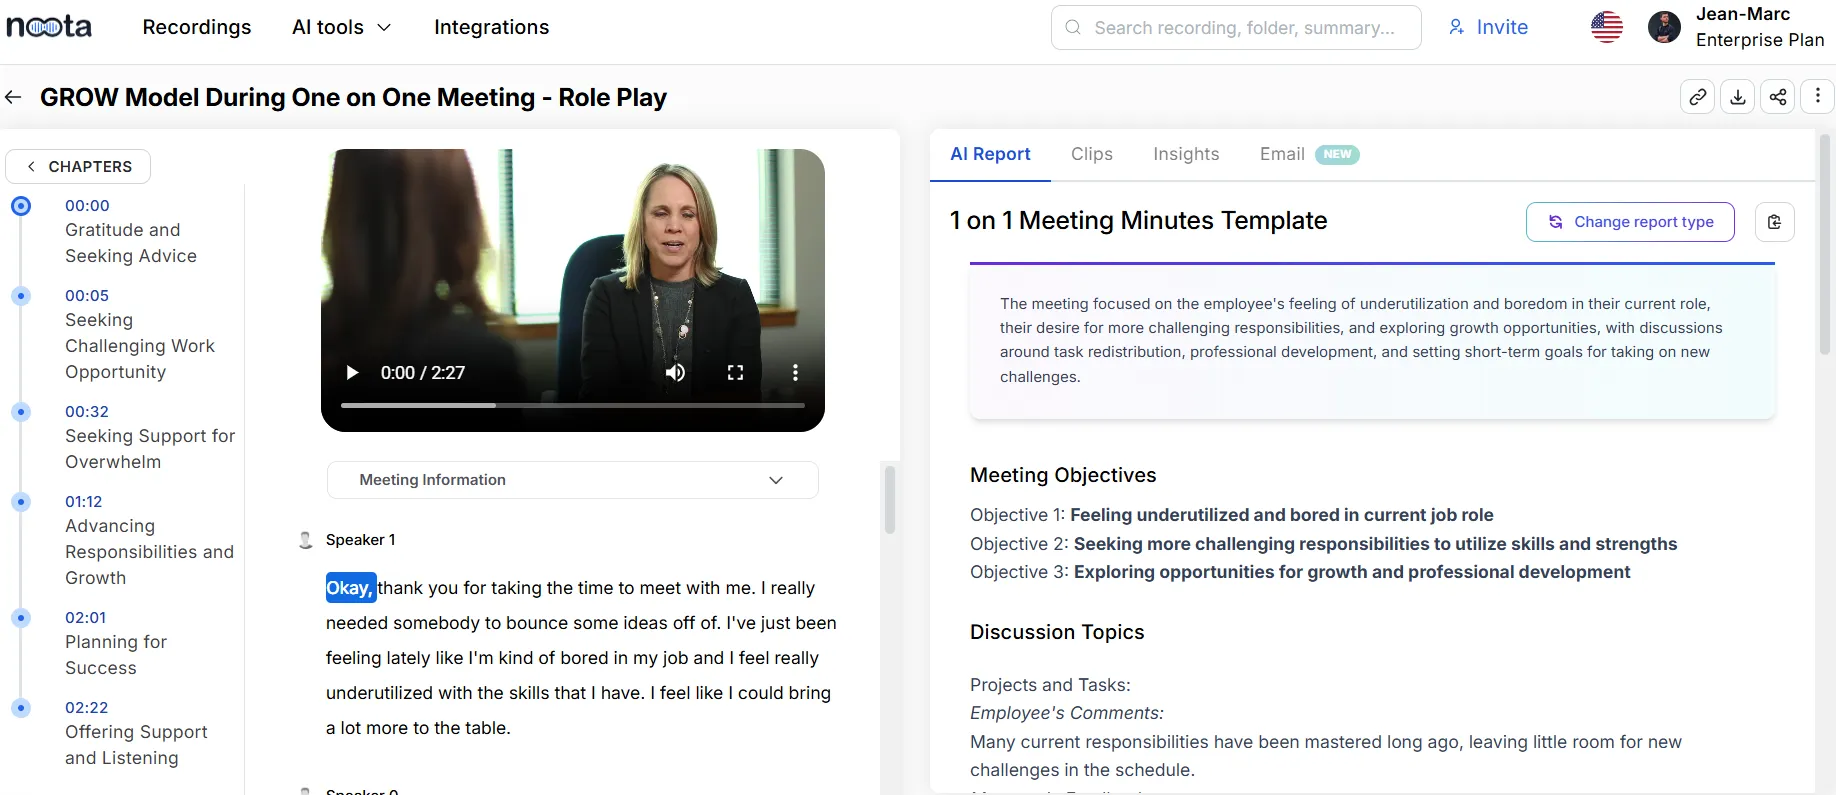This screenshot has height=795, width=1836.
Task: Seek using the video progress bar
Action: (572, 405)
